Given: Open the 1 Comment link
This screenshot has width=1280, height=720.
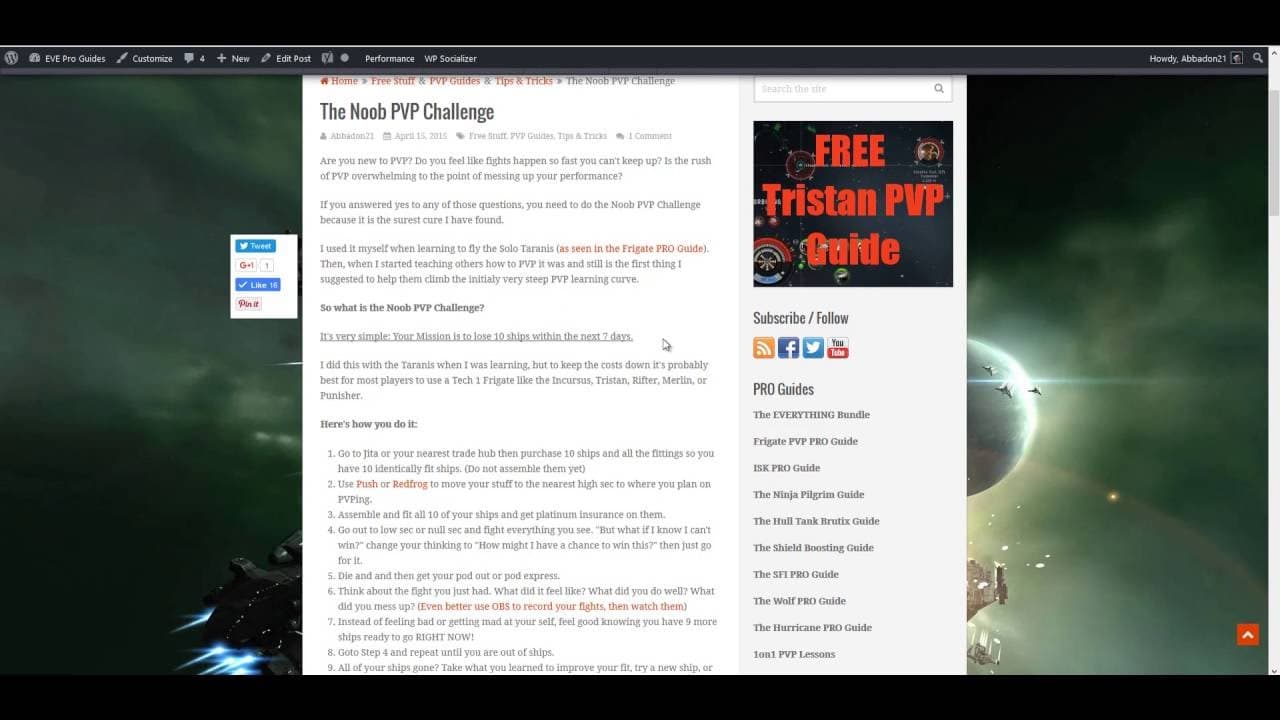Looking at the screenshot, I should tap(650, 136).
